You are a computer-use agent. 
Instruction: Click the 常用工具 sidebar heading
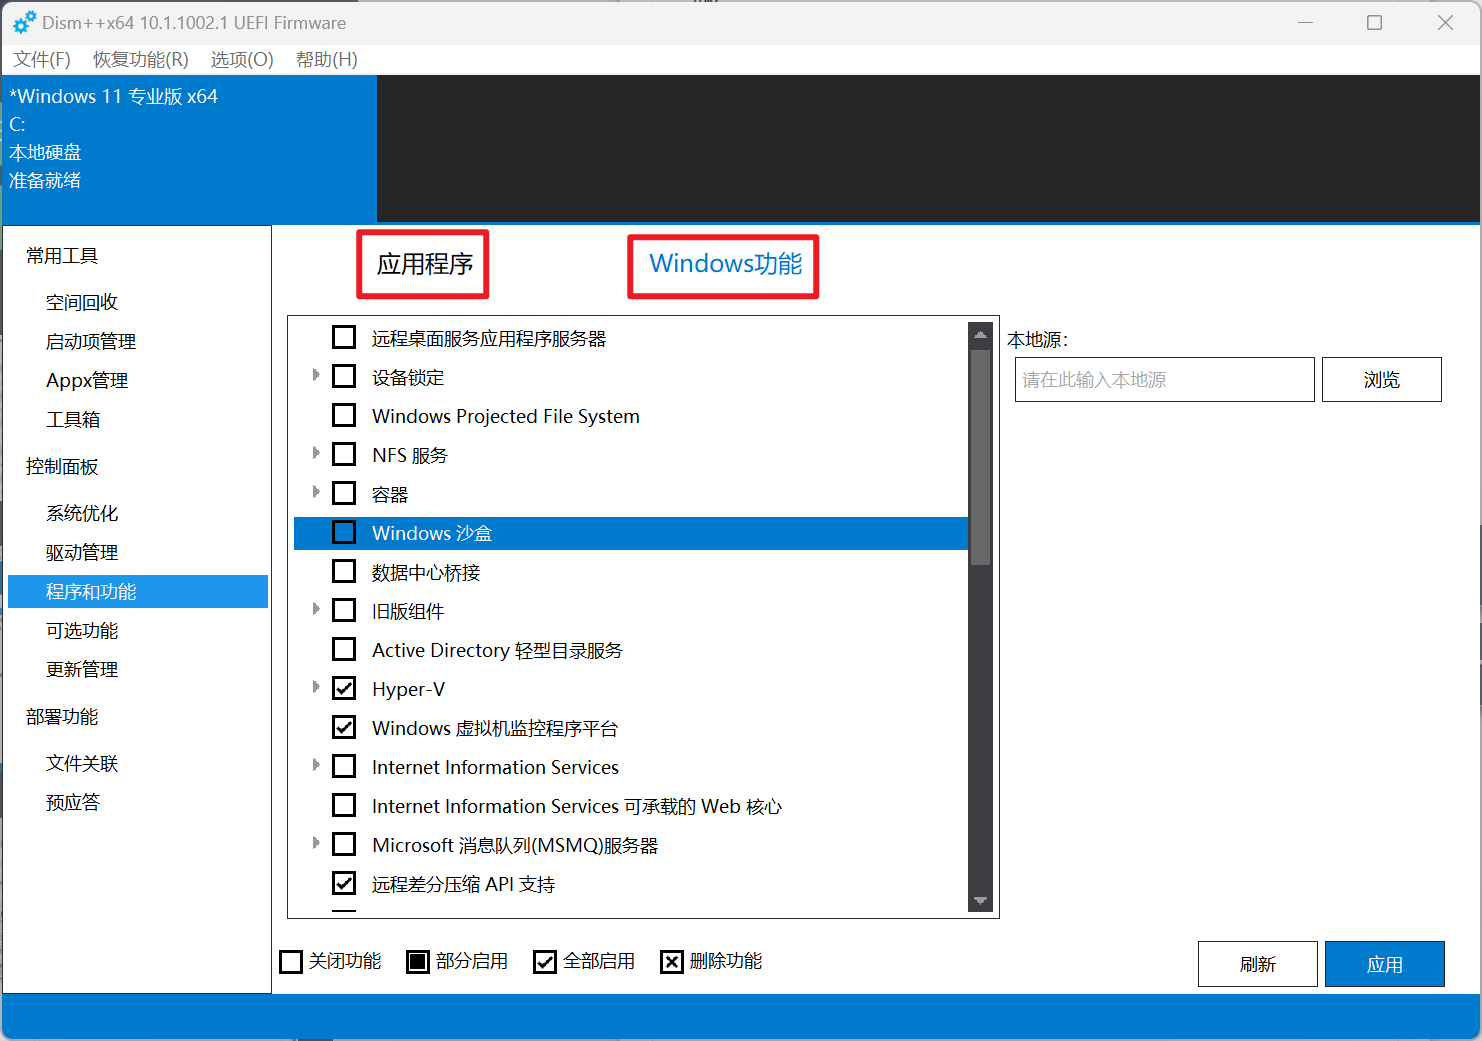click(x=62, y=256)
